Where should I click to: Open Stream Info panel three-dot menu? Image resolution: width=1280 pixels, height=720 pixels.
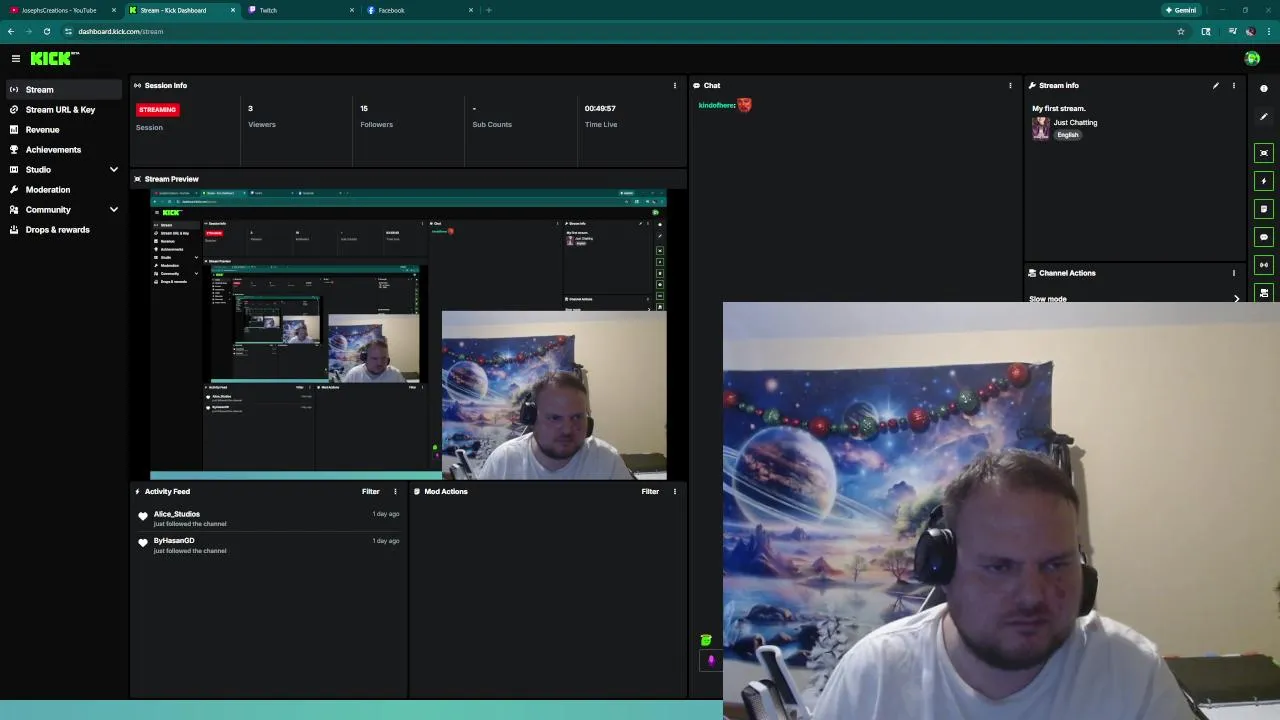pos(1234,86)
